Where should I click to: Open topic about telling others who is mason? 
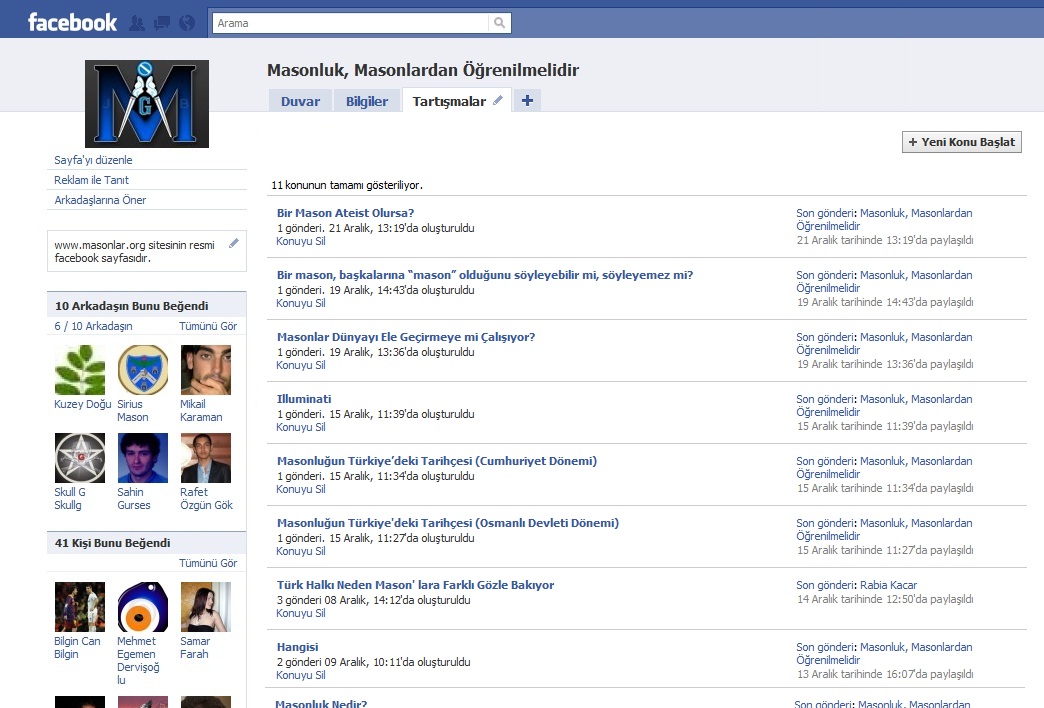485,275
